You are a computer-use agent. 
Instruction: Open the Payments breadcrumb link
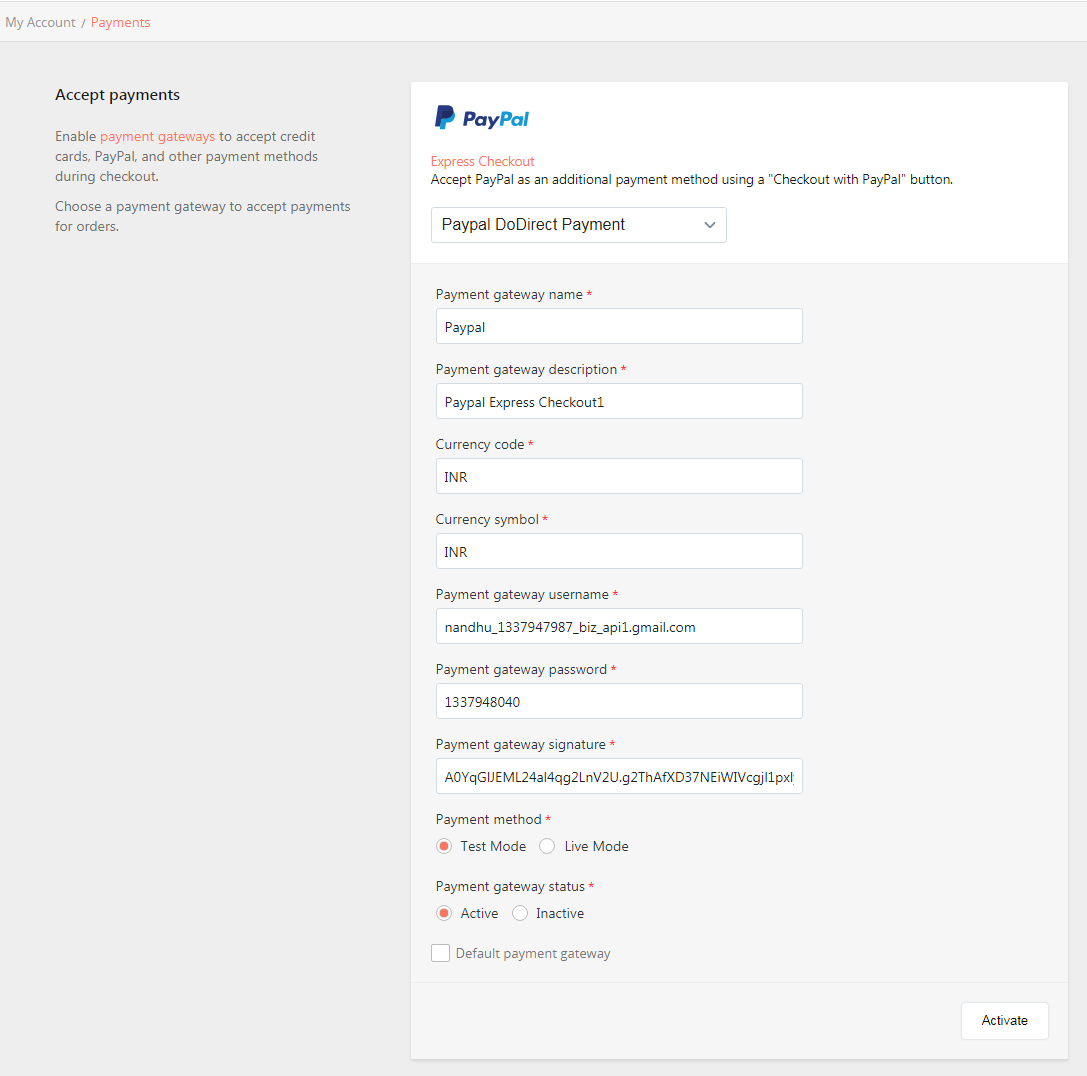click(121, 22)
